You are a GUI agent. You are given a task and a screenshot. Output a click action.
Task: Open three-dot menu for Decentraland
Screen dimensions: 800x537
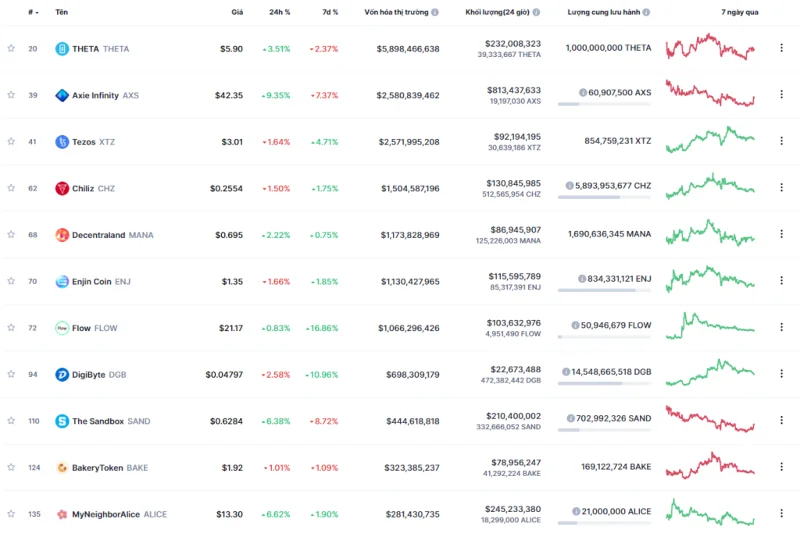tap(781, 234)
